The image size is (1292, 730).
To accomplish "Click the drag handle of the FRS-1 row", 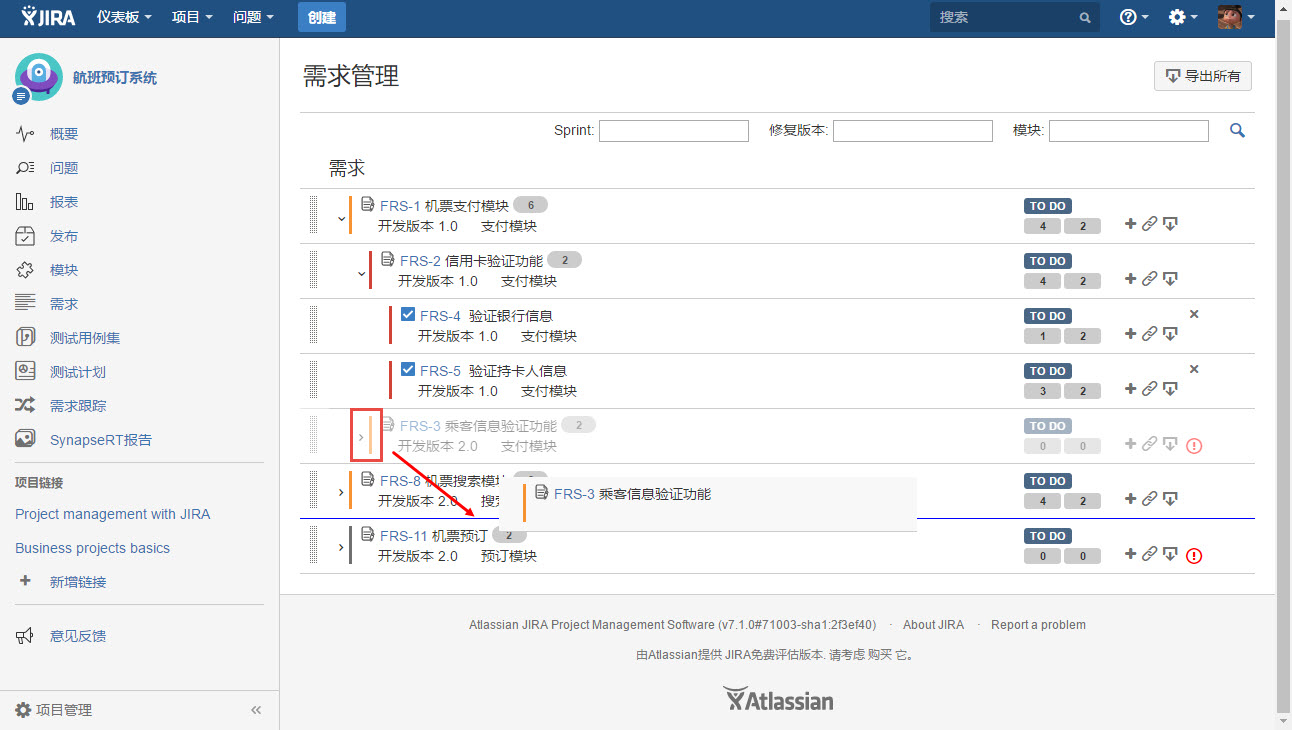I will coord(313,215).
